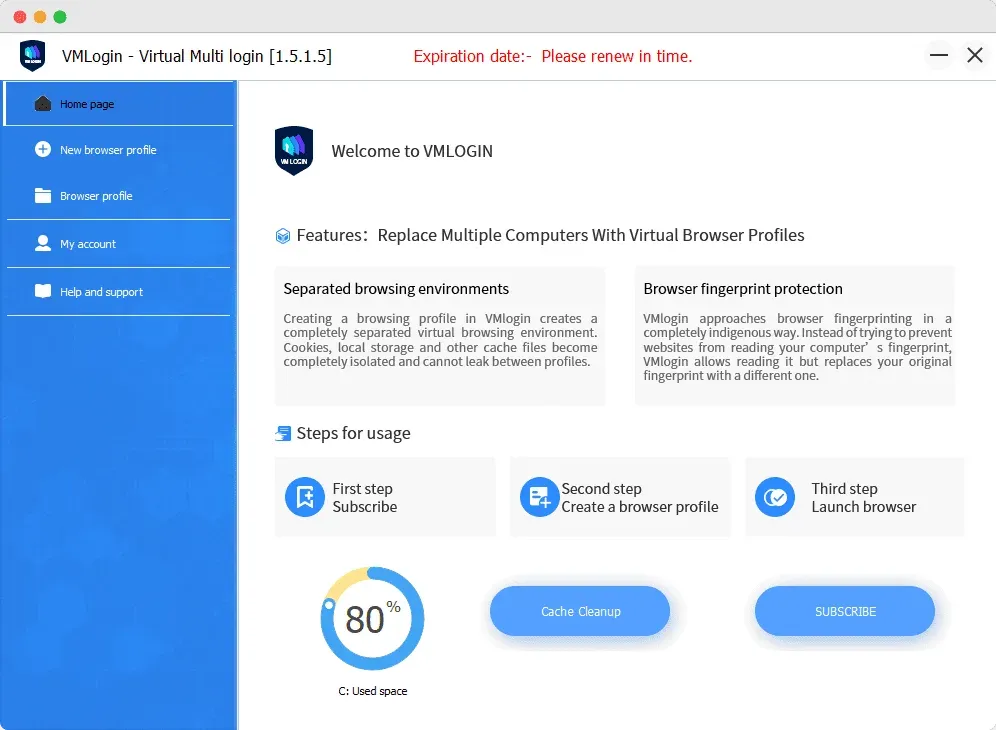Screen dimensions: 996x730
Task: Click the Separated browsing environments heading
Action: [396, 288]
